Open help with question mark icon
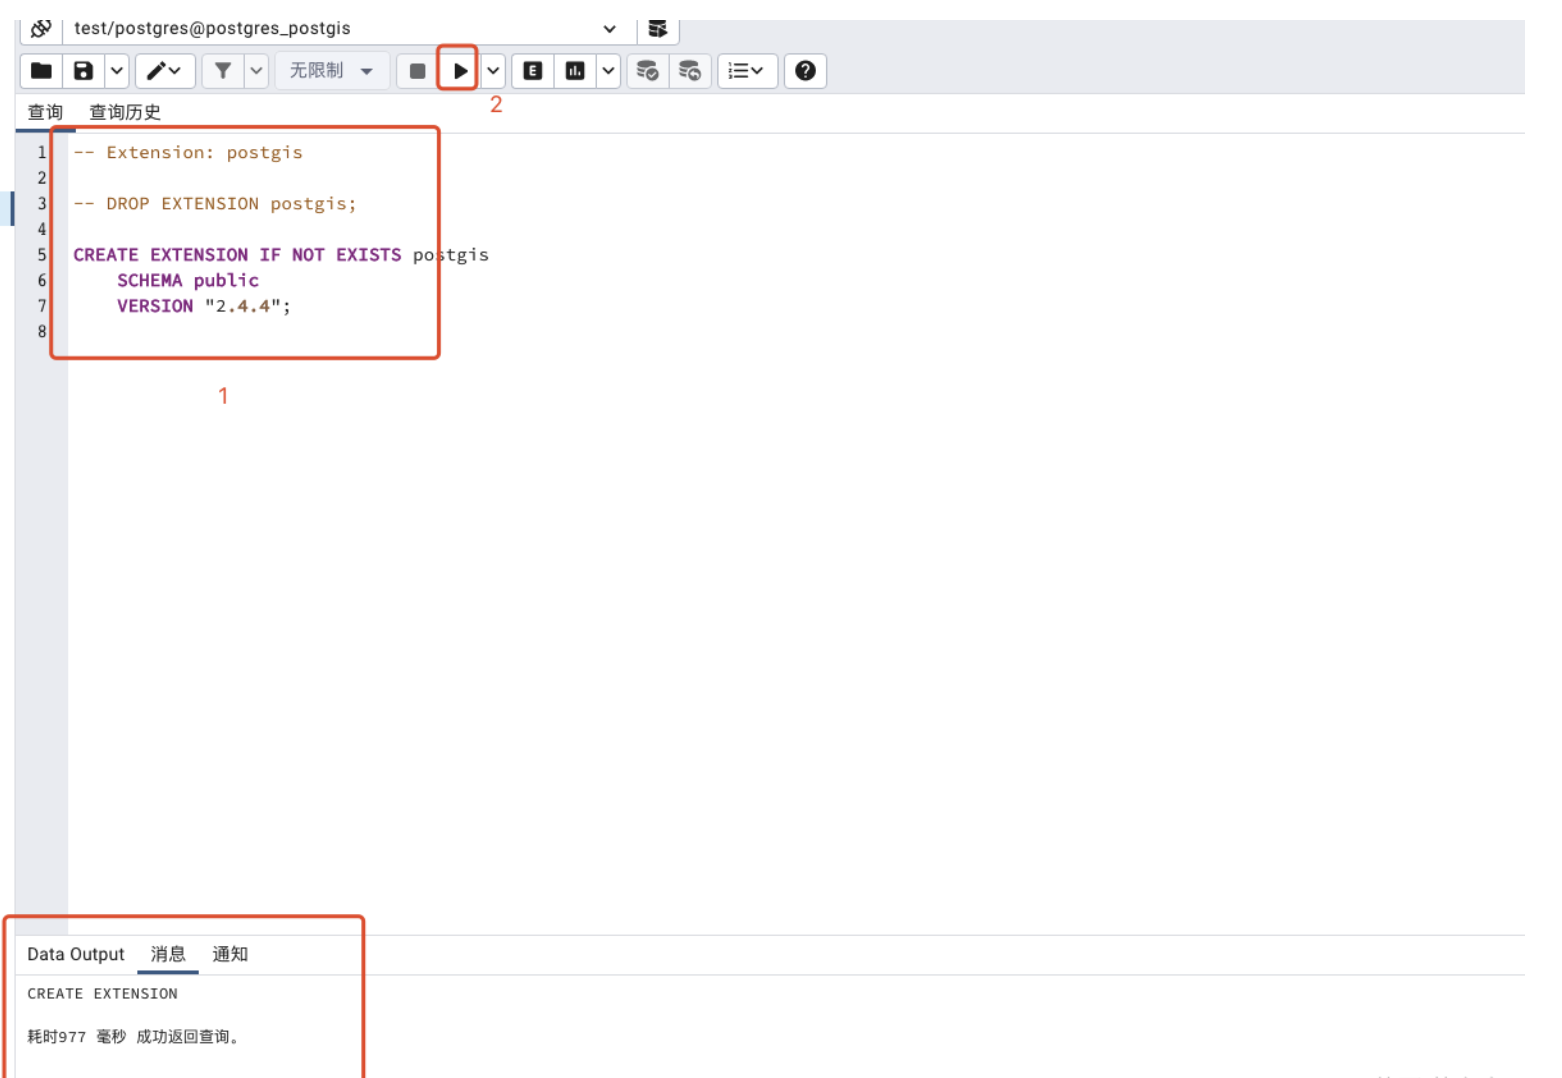 click(805, 71)
